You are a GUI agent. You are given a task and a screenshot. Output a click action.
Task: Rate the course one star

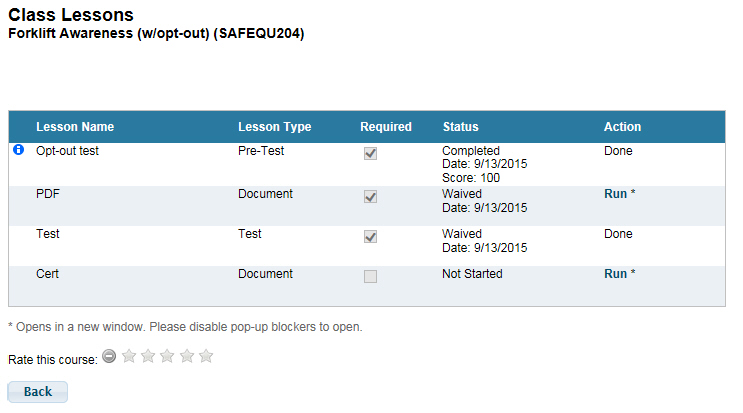pos(129,356)
